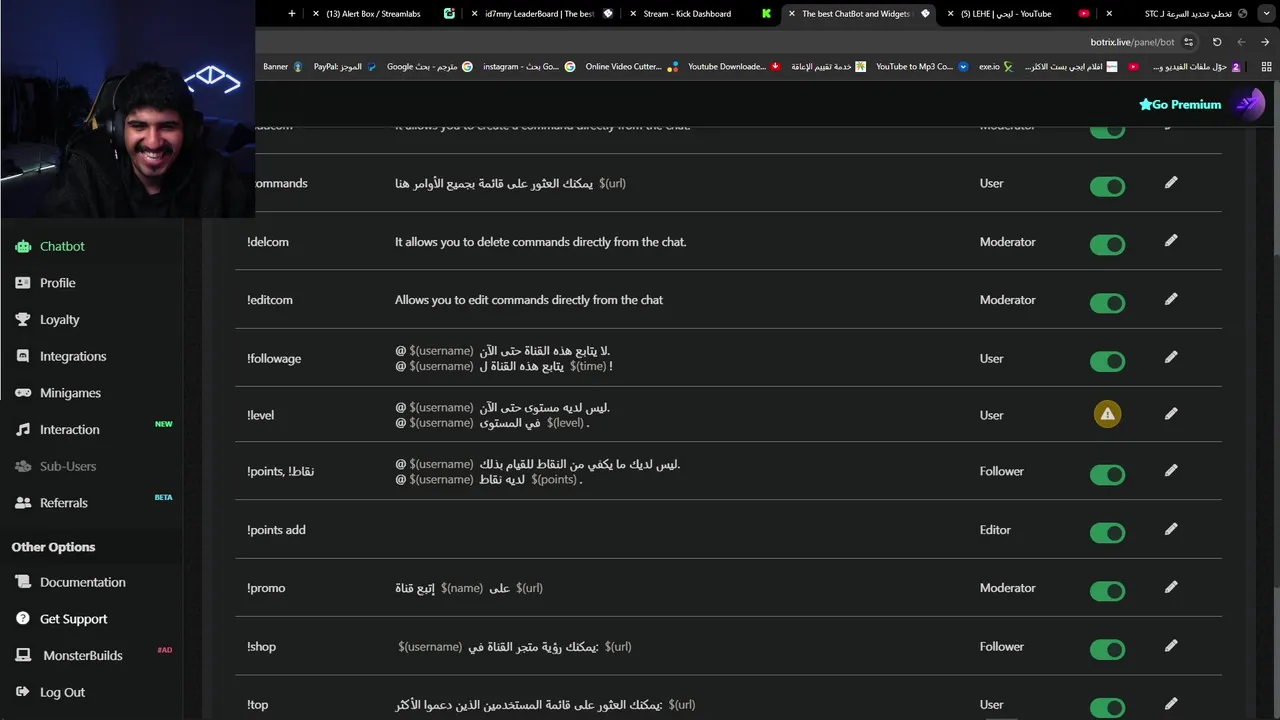Viewport: 1280px width, 720px height.
Task: Open the Integrations menu item
Action: point(72,356)
